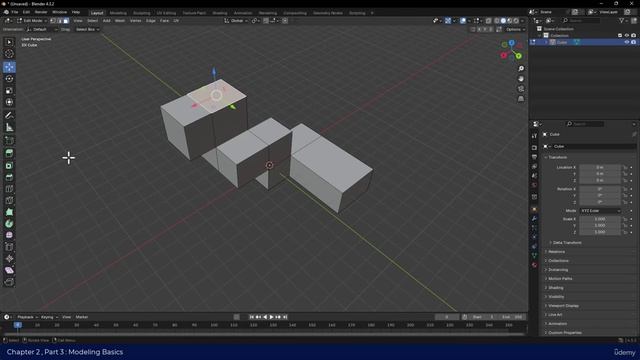Image resolution: width=640 pixels, height=360 pixels.
Task: Activate the Rotate tool
Action: [x=9, y=79]
